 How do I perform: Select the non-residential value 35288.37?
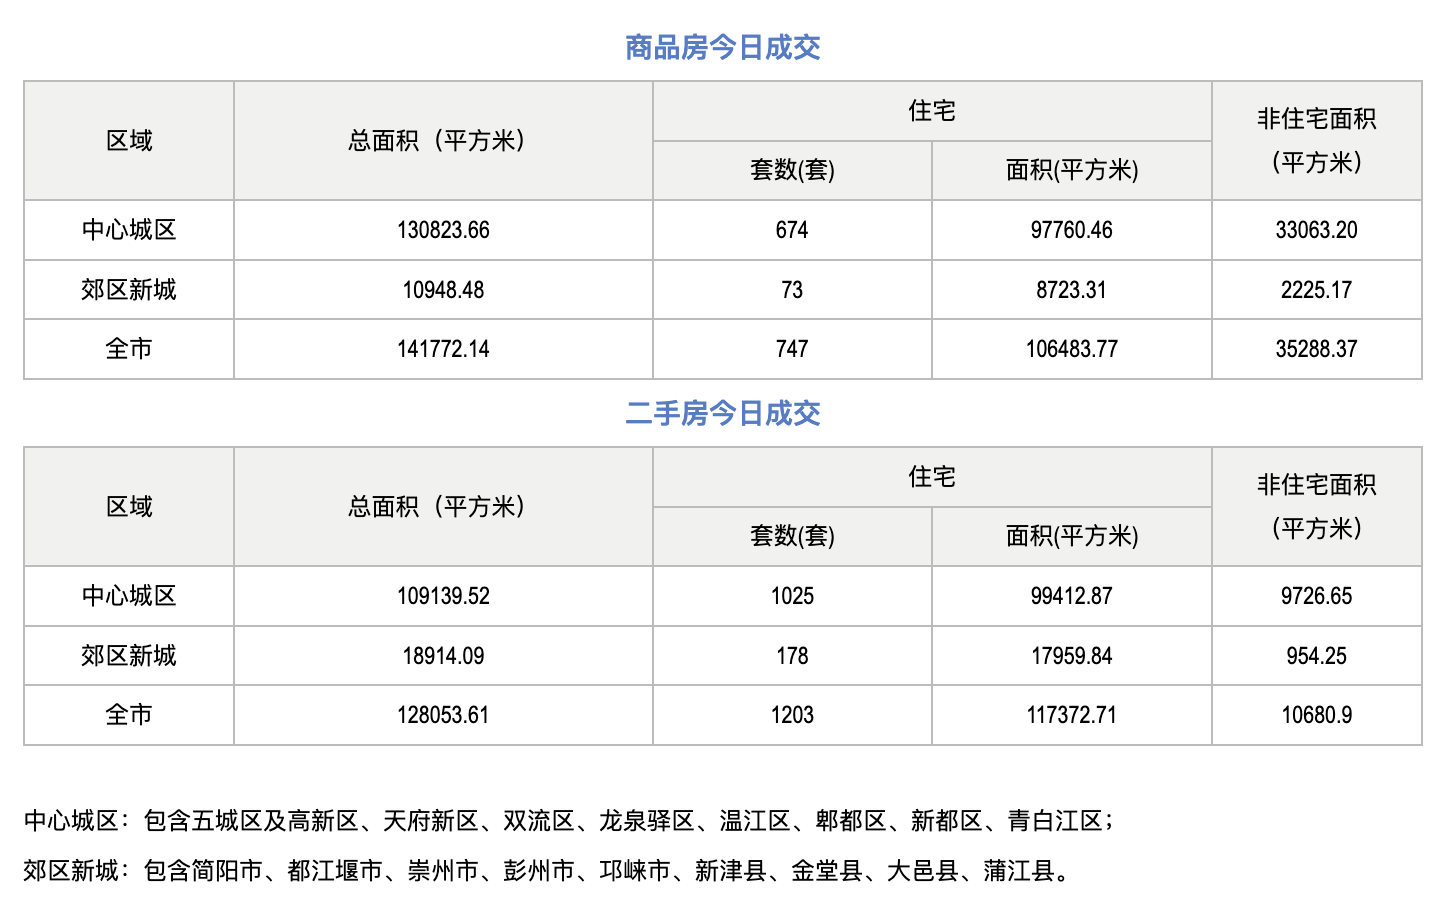coord(1316,349)
